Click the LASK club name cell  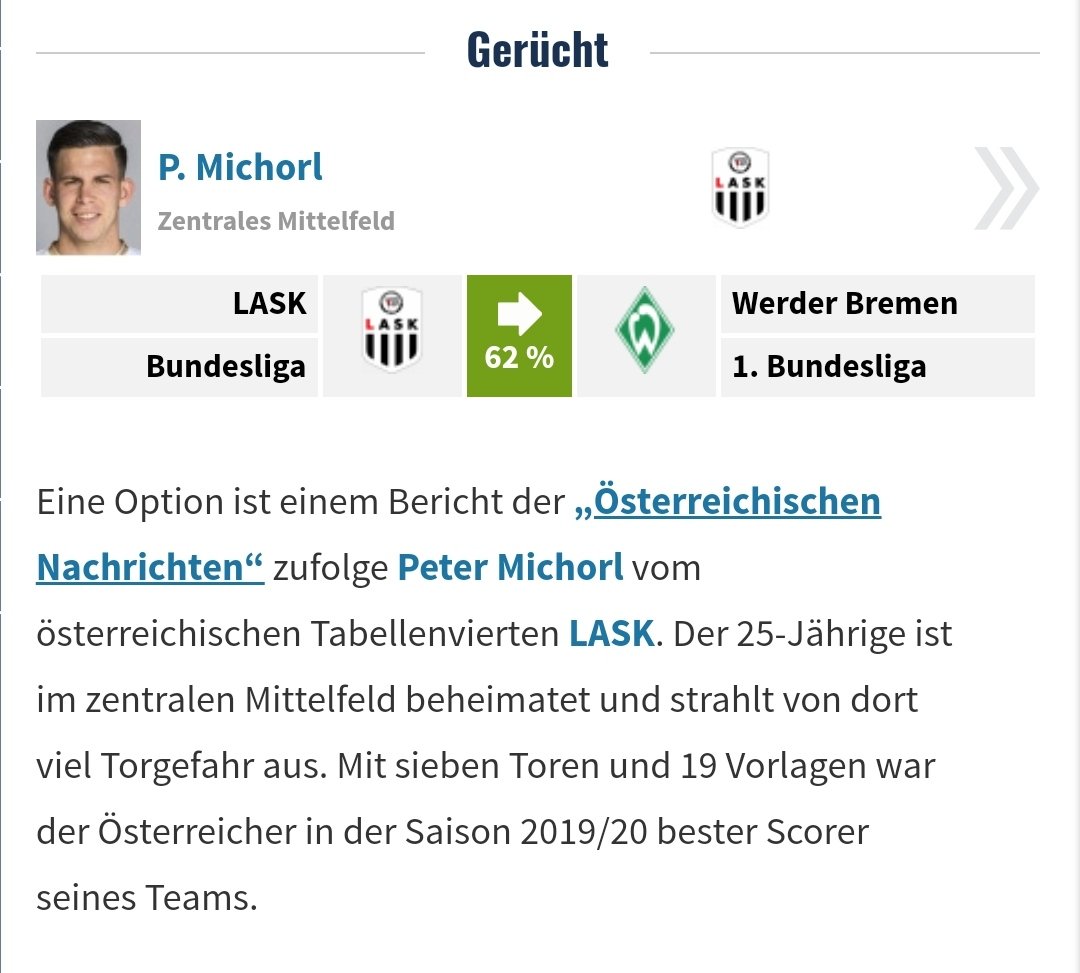point(180,304)
